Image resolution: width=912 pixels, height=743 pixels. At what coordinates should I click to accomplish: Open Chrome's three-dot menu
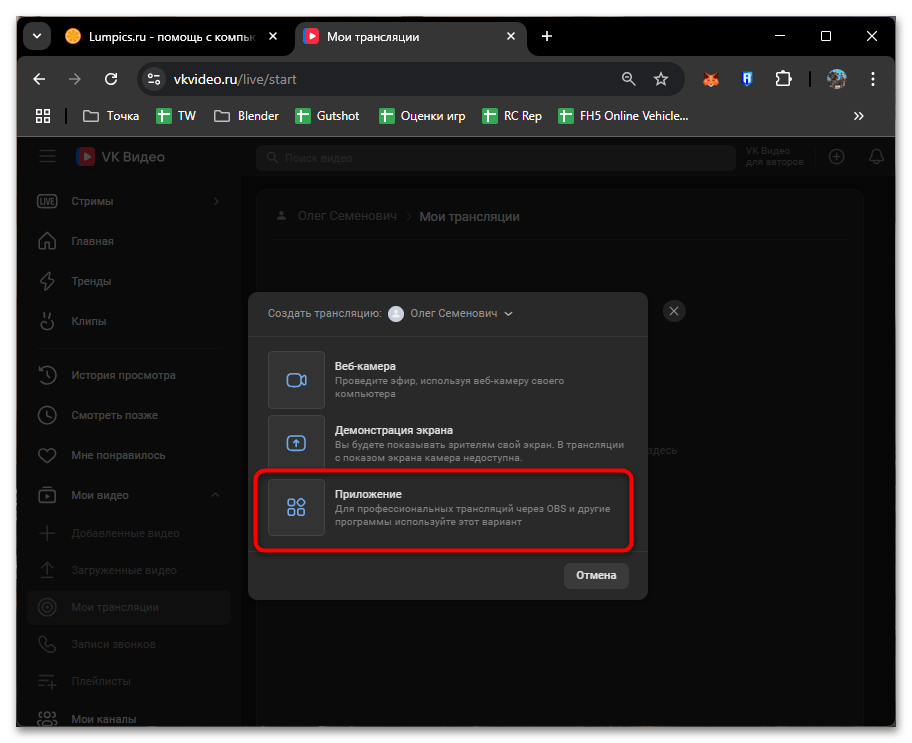(x=873, y=79)
